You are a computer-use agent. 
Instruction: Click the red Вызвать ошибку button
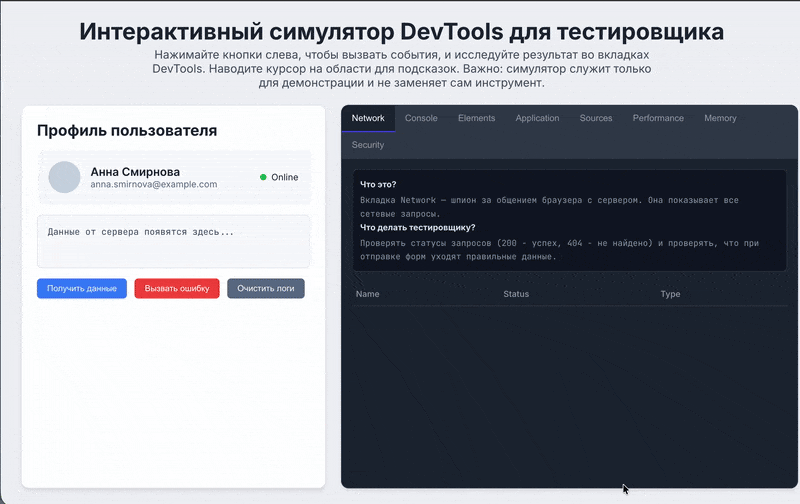[177, 288]
